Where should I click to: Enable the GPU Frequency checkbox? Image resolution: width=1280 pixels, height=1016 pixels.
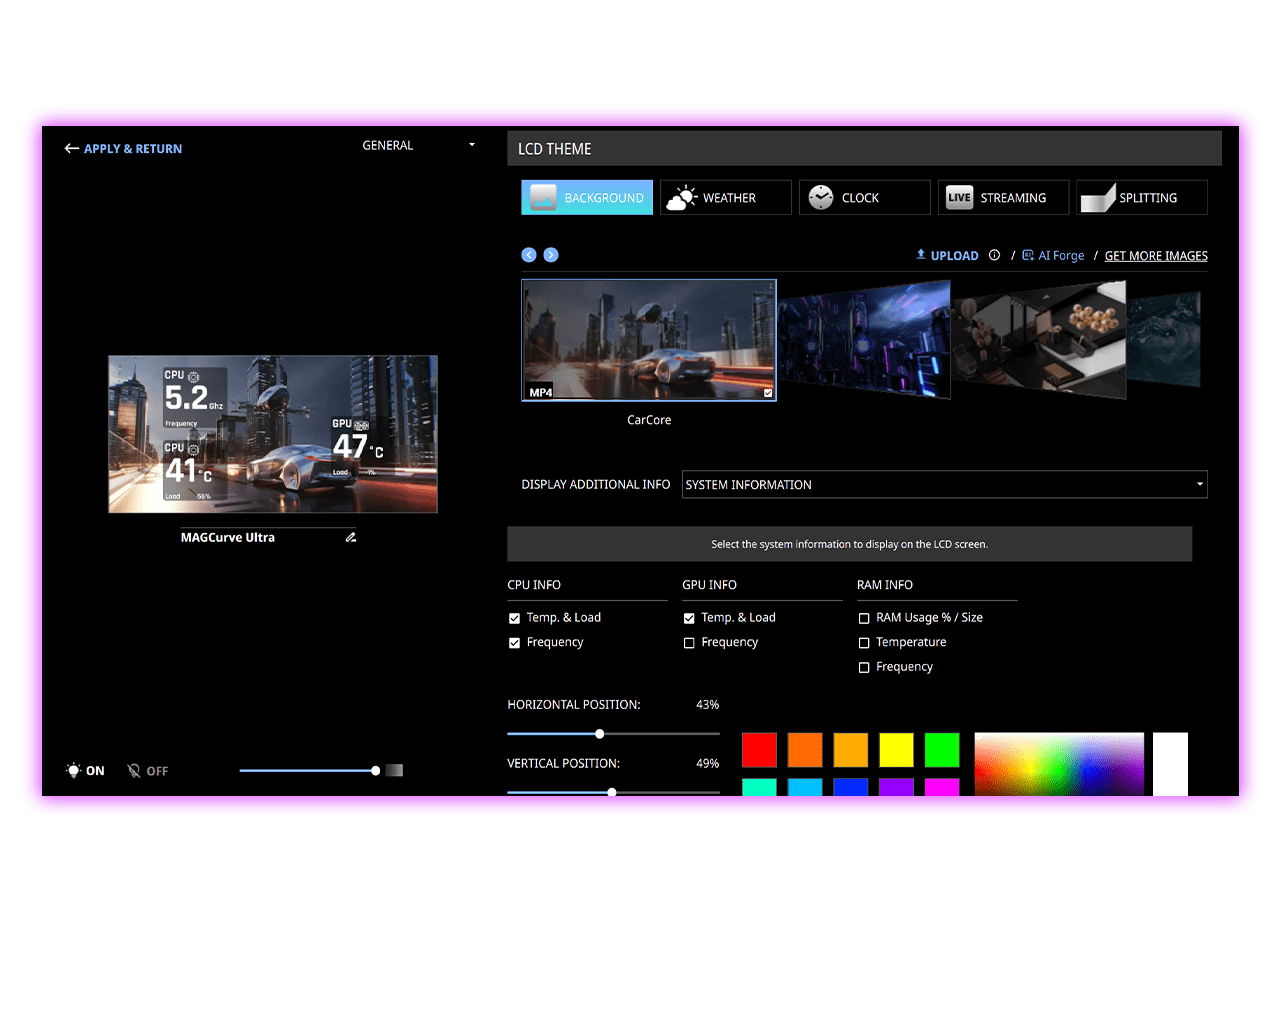(x=689, y=643)
